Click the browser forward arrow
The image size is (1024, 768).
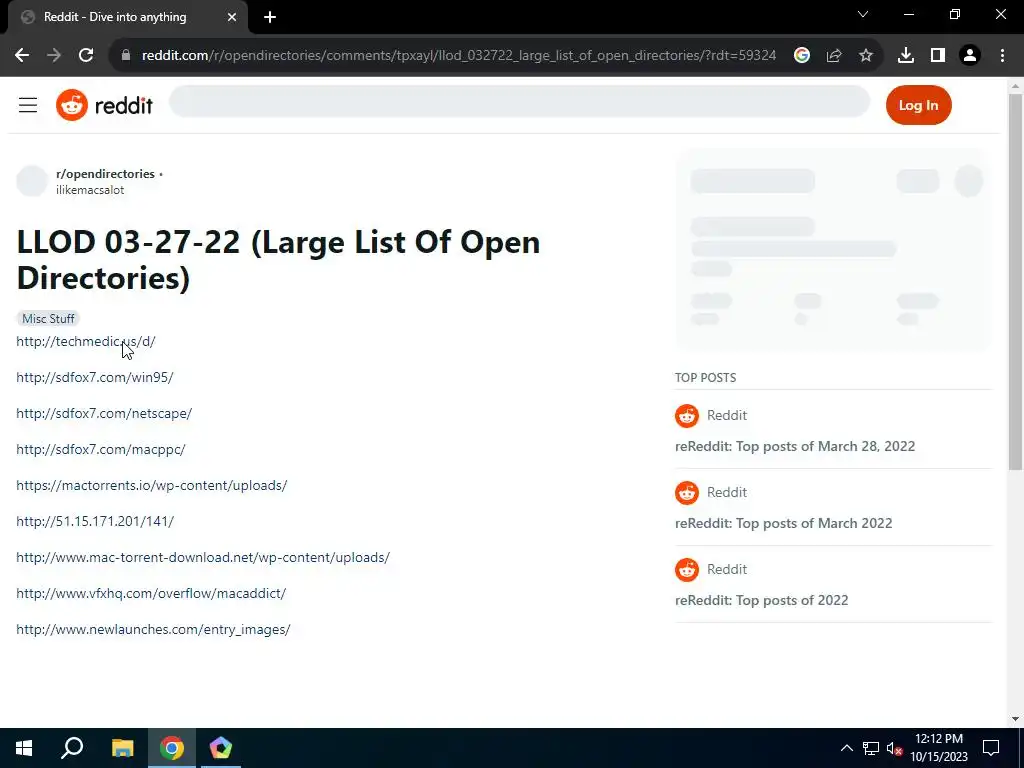click(x=54, y=56)
